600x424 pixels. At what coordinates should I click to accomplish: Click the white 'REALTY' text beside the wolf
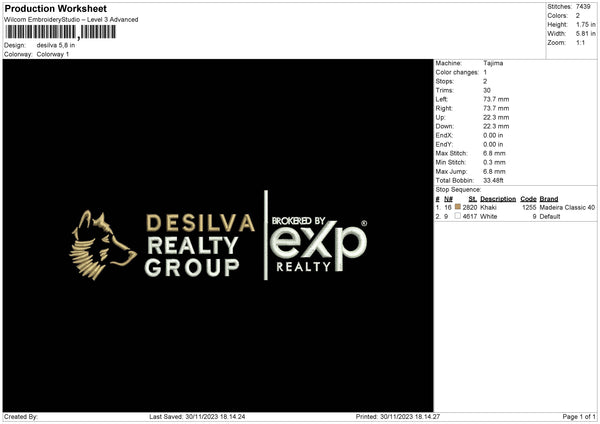(x=193, y=246)
